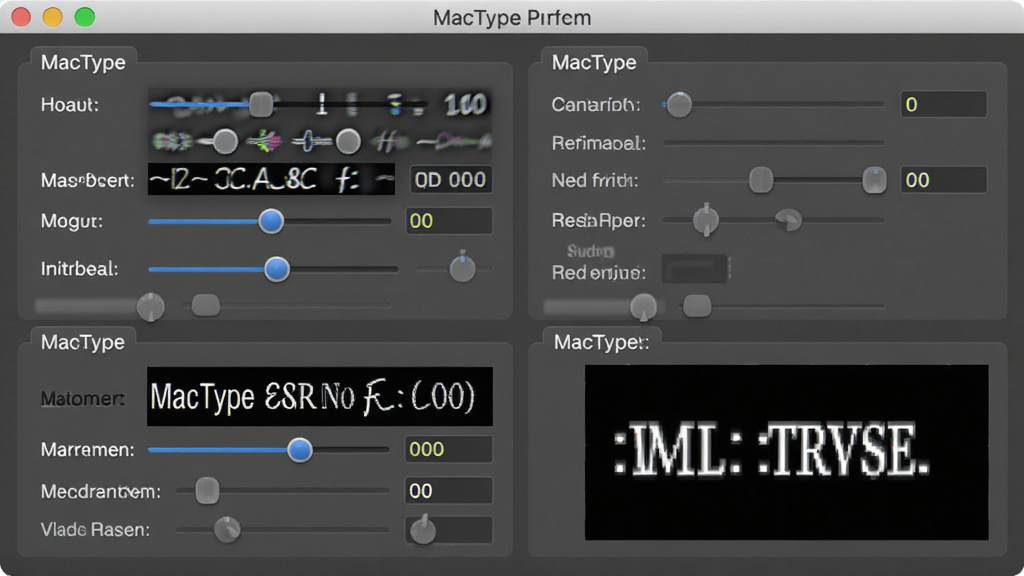Click the Sudrn label above Red enjue
This screenshot has width=1024, height=576.
point(590,251)
